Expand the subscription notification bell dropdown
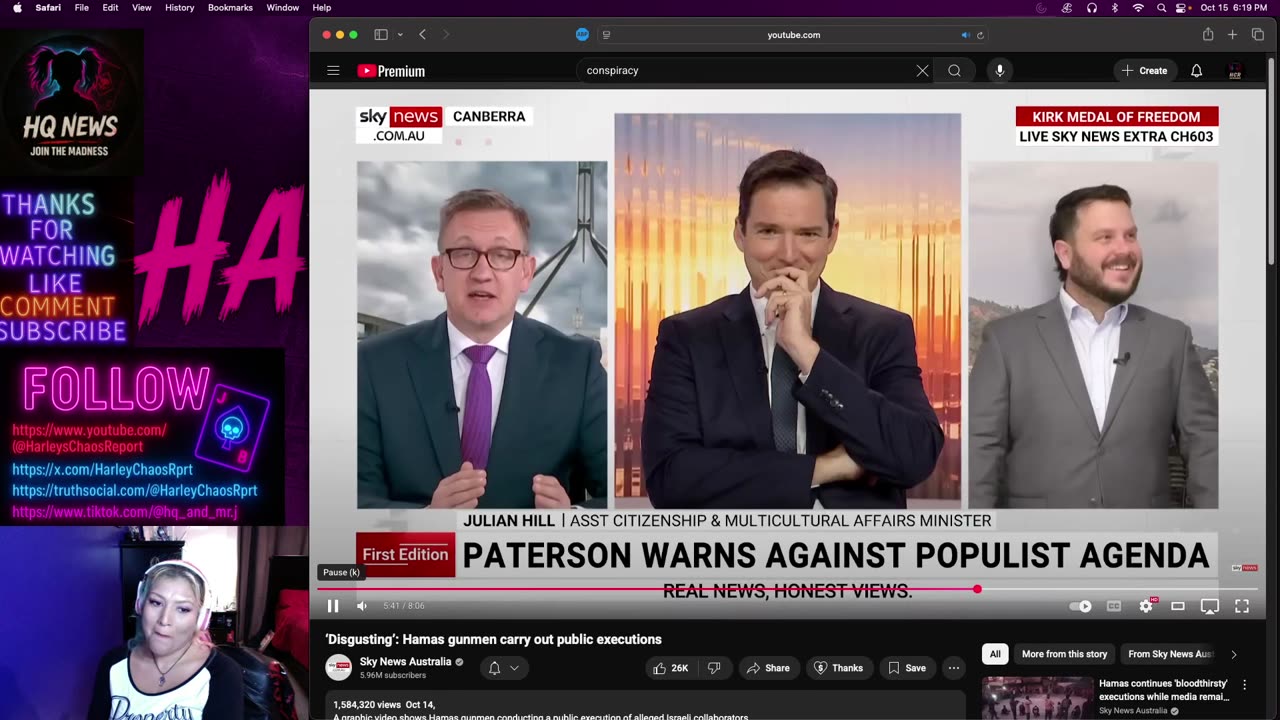The height and width of the screenshot is (720, 1280). point(503,668)
